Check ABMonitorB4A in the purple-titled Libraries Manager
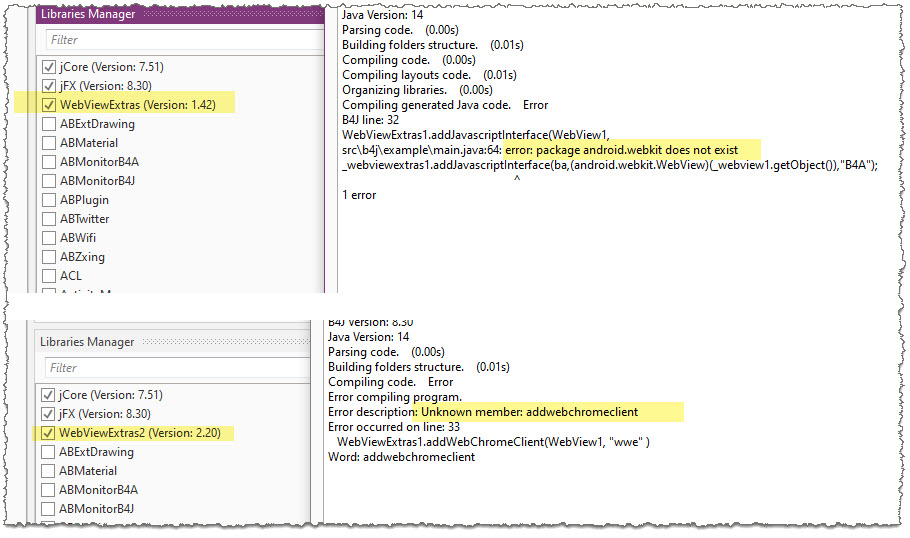 [49, 162]
